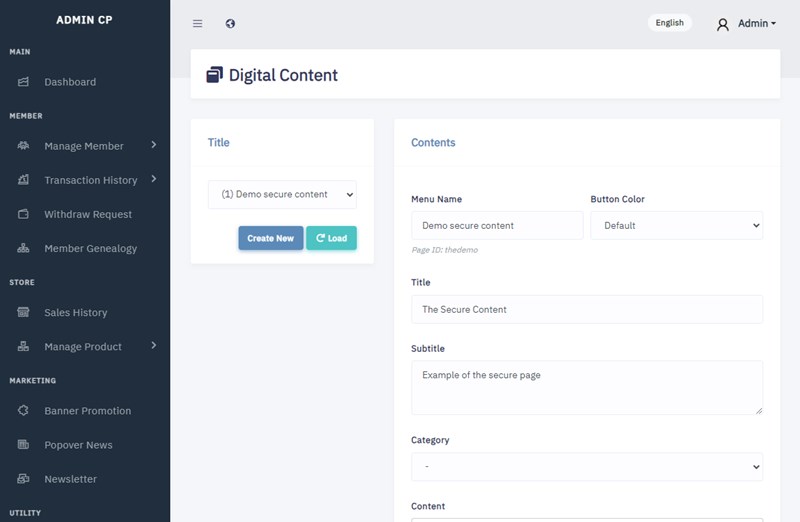800x522 pixels.
Task: Open the Category dropdown
Action: click(x=587, y=467)
